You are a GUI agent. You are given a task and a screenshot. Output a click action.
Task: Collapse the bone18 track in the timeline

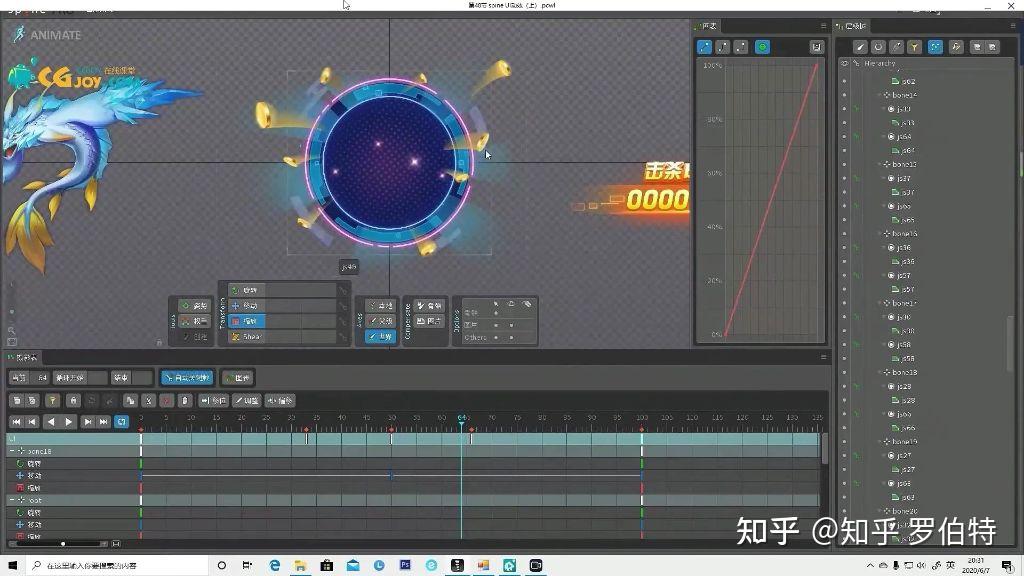click(x=12, y=451)
